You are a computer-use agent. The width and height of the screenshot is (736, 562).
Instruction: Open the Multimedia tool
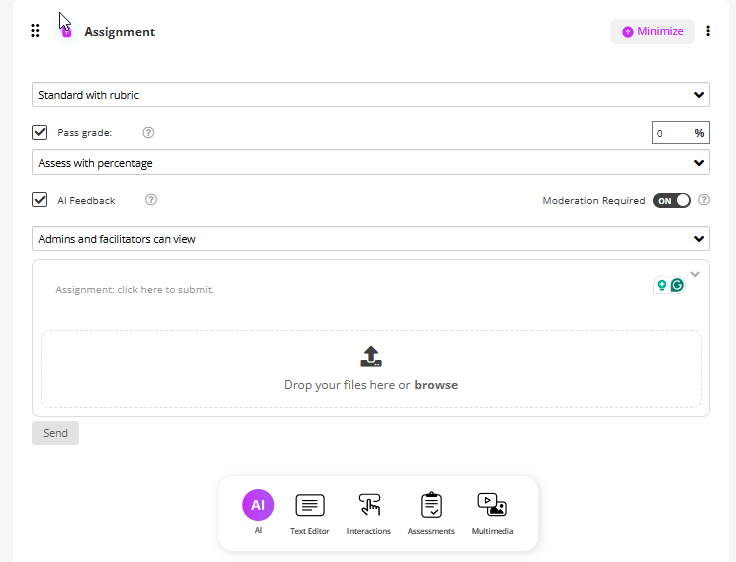(492, 514)
